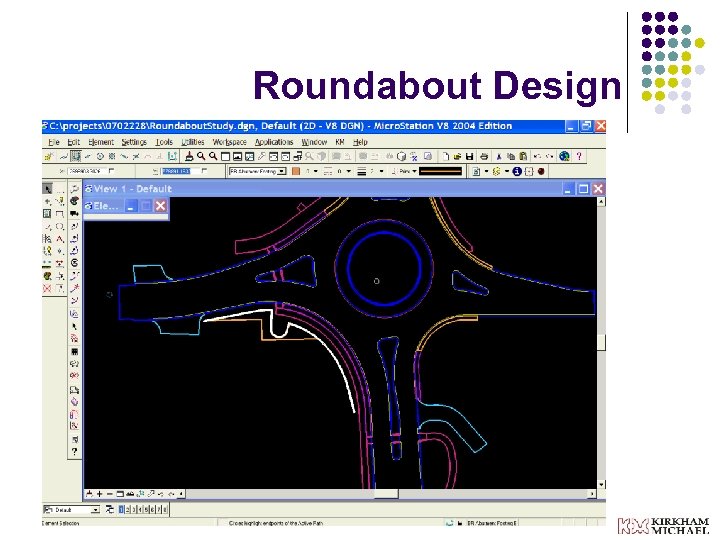
Task: Click the horizontal scrollbar thumb
Action: pyautogui.click(x=386, y=494)
